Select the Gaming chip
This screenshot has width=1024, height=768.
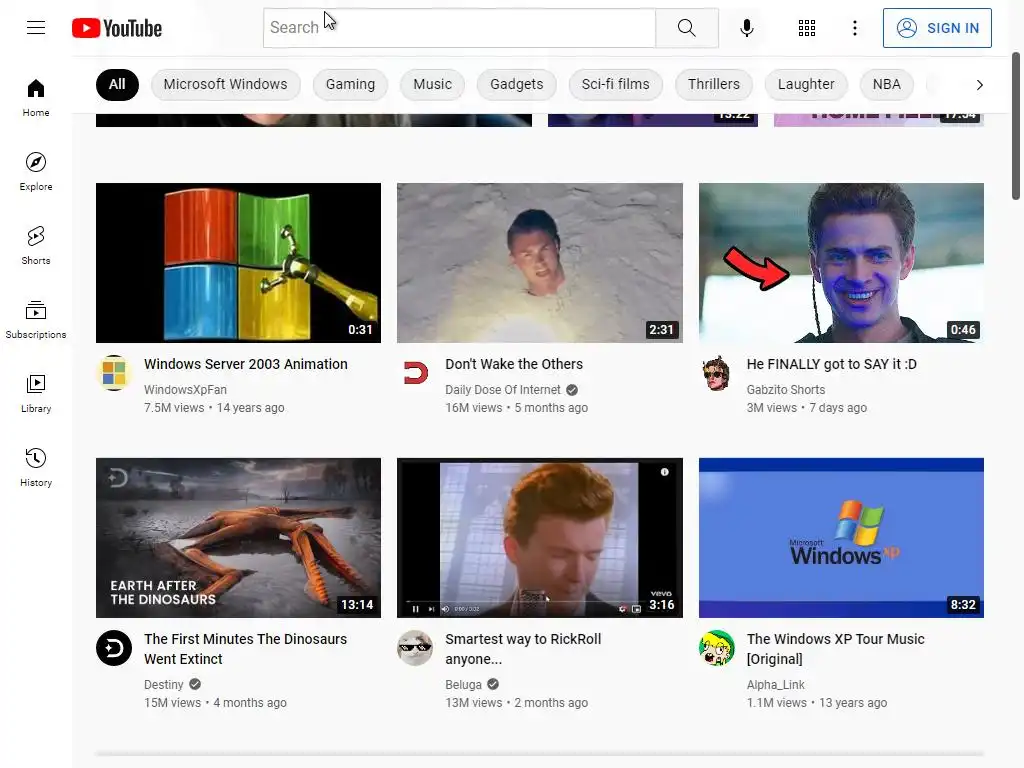point(350,84)
